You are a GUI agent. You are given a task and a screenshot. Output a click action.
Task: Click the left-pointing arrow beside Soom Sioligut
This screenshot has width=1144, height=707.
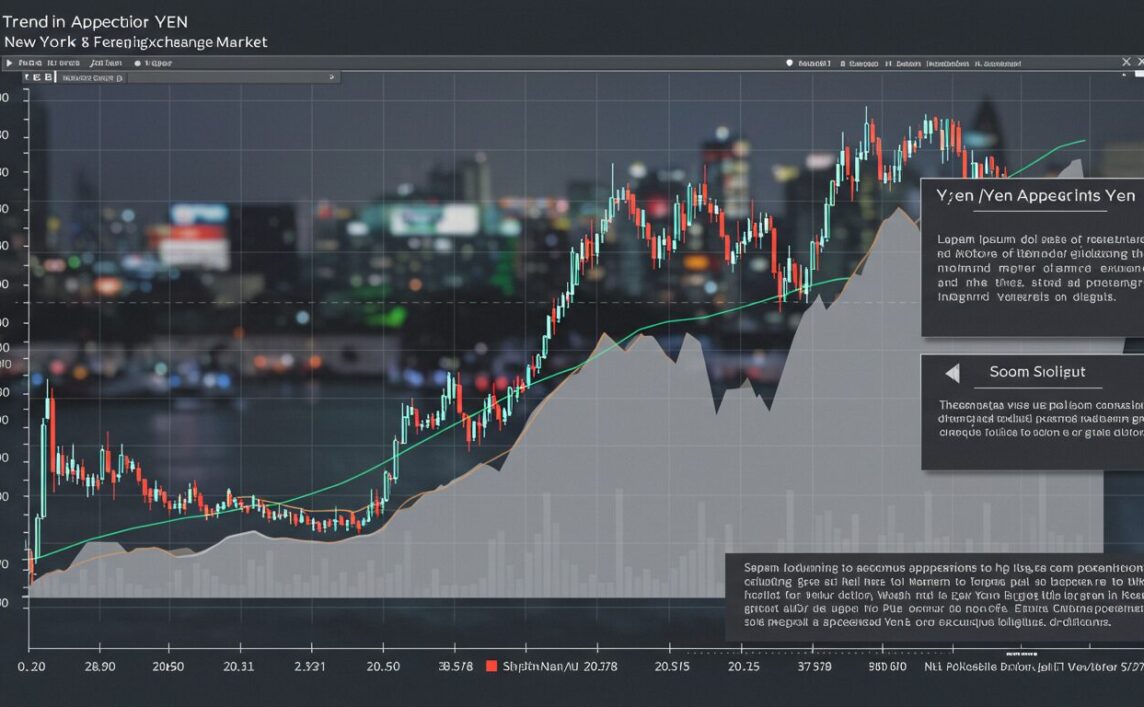coord(952,373)
